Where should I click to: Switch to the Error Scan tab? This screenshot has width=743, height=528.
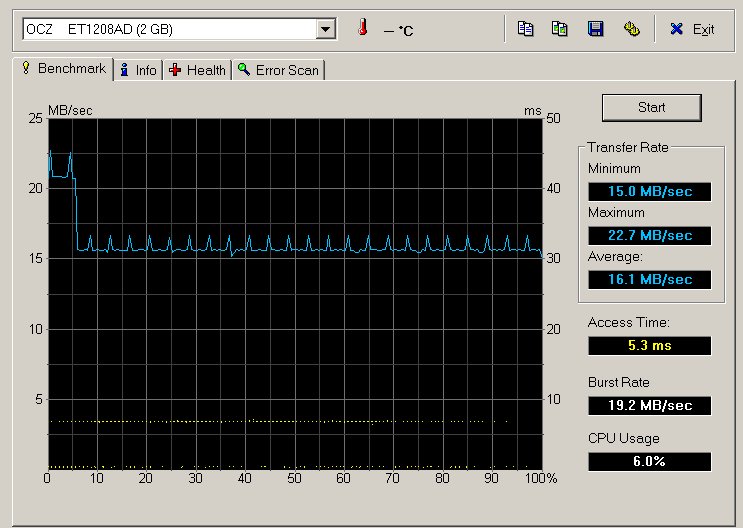click(x=279, y=70)
